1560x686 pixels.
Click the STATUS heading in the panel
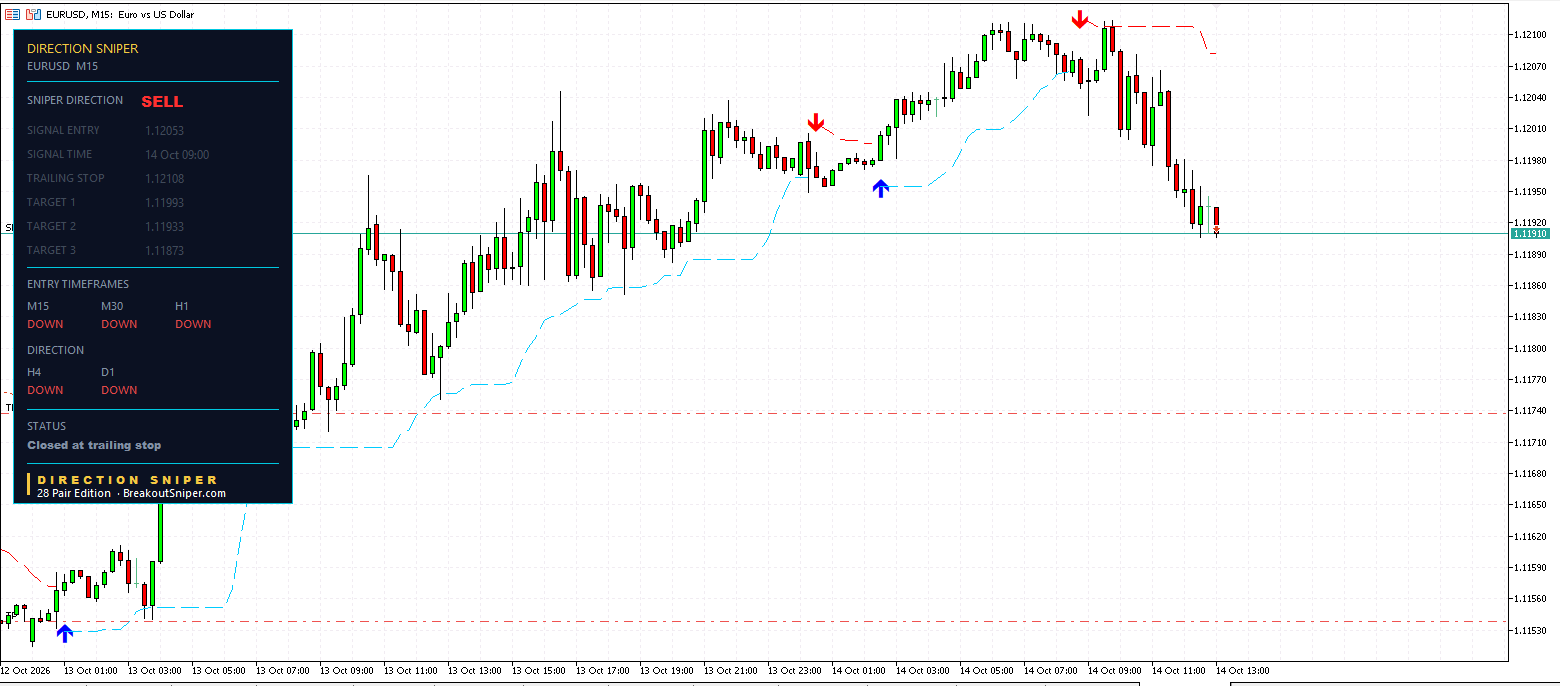pos(46,426)
